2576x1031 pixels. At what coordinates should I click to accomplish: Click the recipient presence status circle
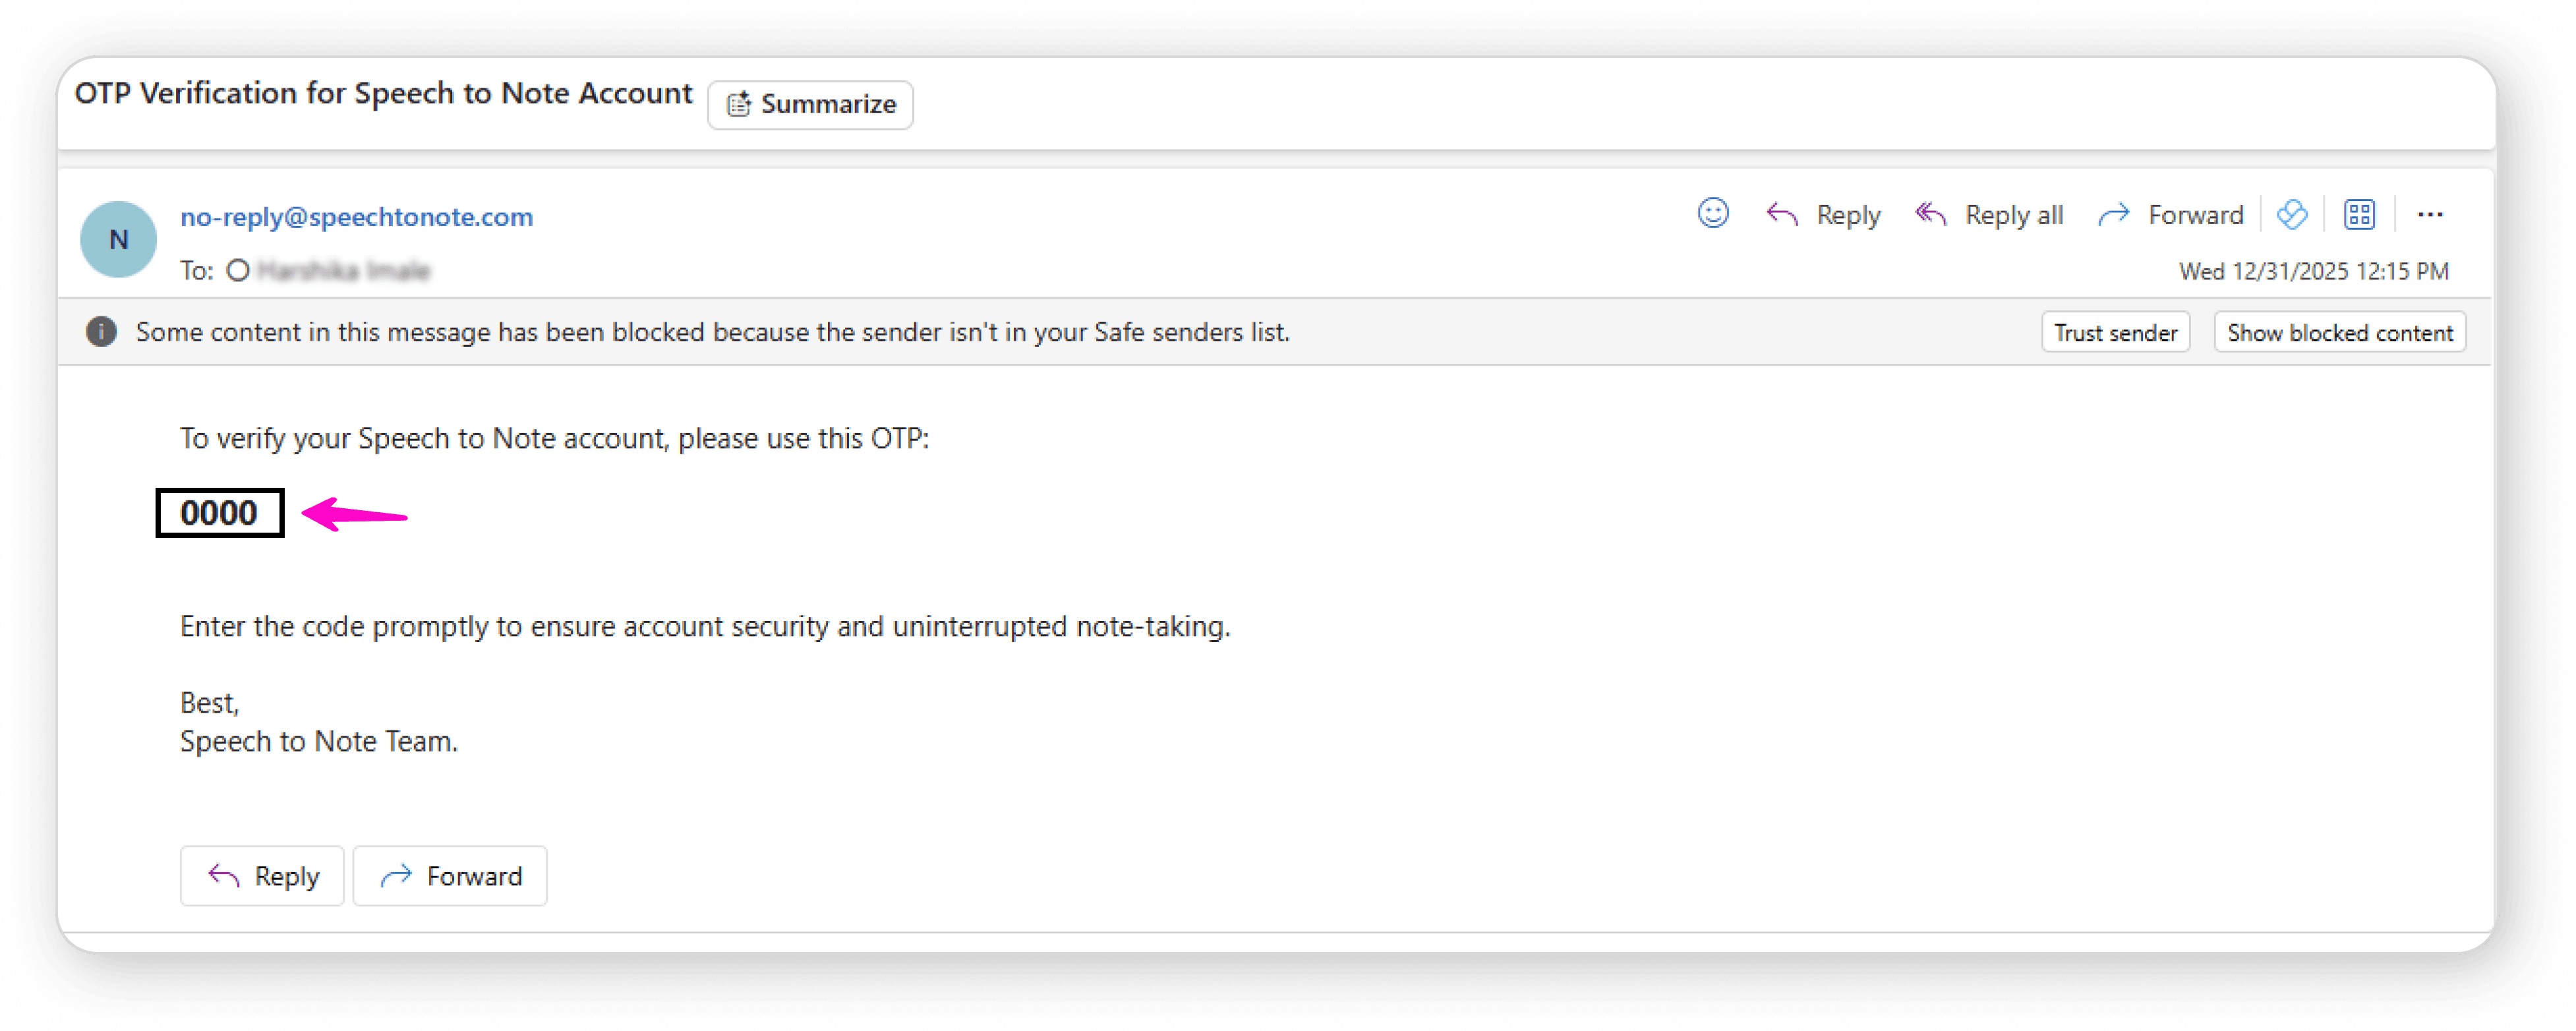pos(238,271)
